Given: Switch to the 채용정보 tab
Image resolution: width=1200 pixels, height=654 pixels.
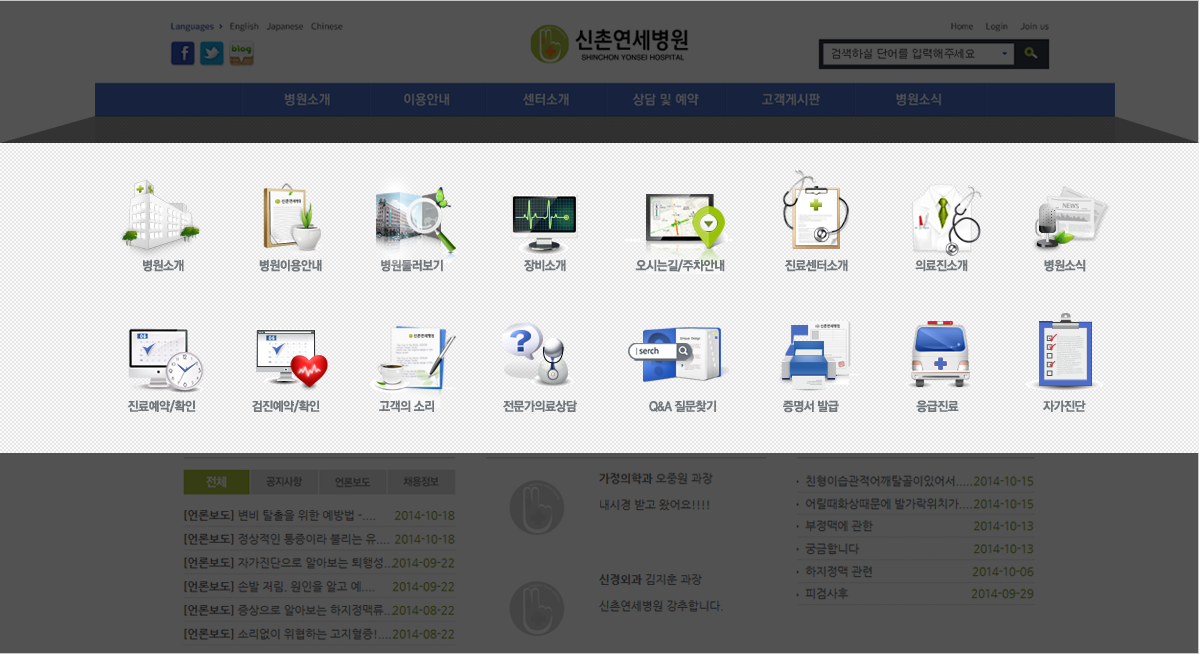Looking at the screenshot, I should [421, 482].
